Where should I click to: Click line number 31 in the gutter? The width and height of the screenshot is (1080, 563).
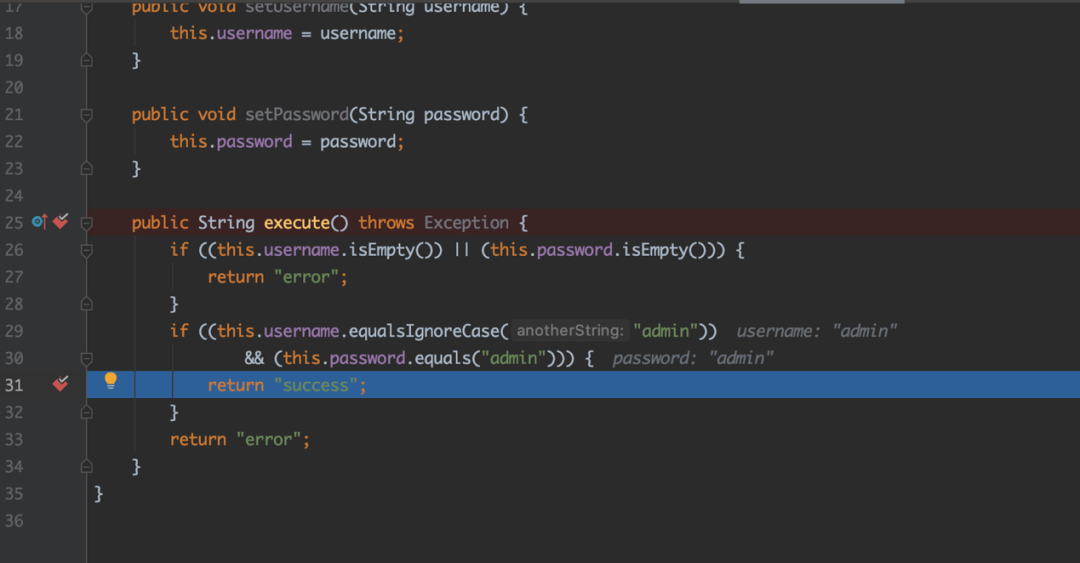click(x=14, y=385)
